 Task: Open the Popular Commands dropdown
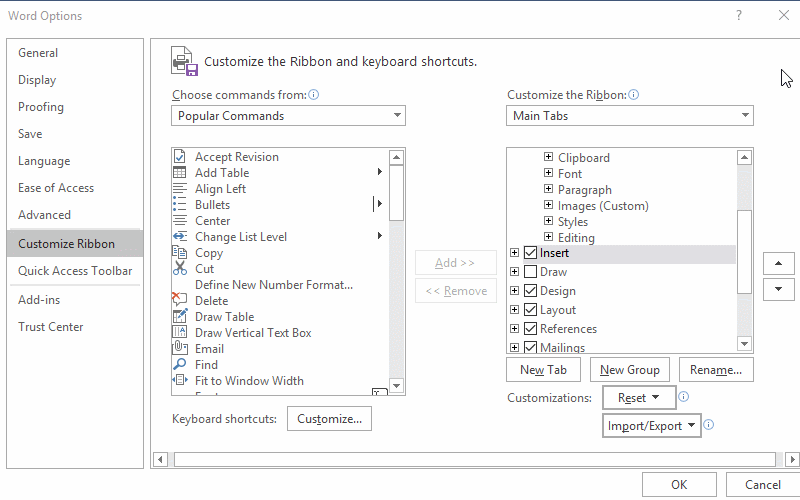click(288, 116)
